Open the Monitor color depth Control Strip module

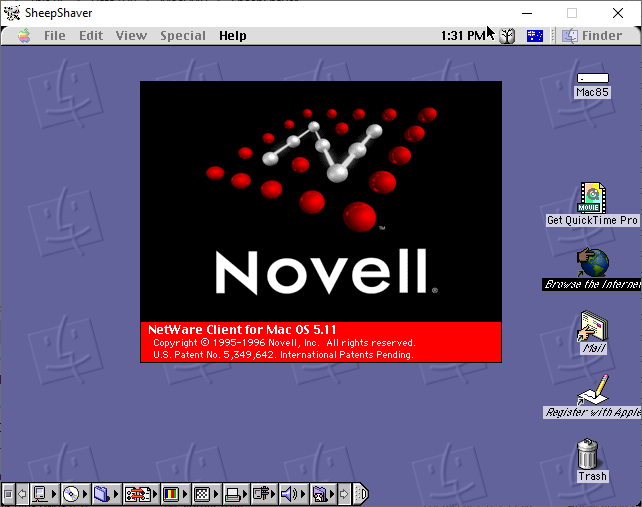[x=175, y=494]
